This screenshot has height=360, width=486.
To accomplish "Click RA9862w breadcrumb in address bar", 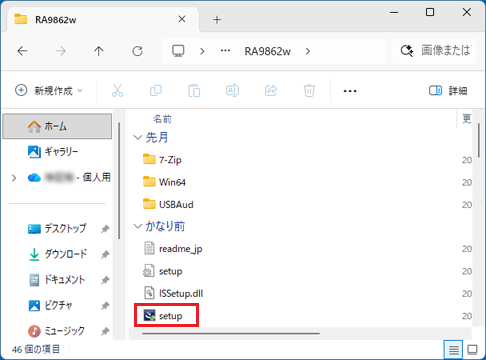I will 267,51.
